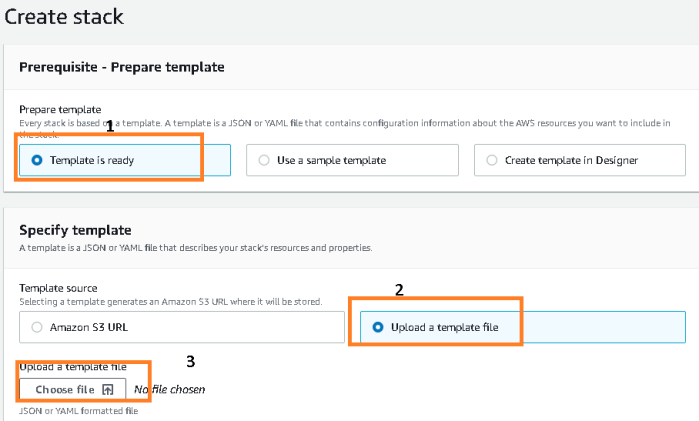
Task: Click the upload icon on Choose file
Action: coord(108,389)
